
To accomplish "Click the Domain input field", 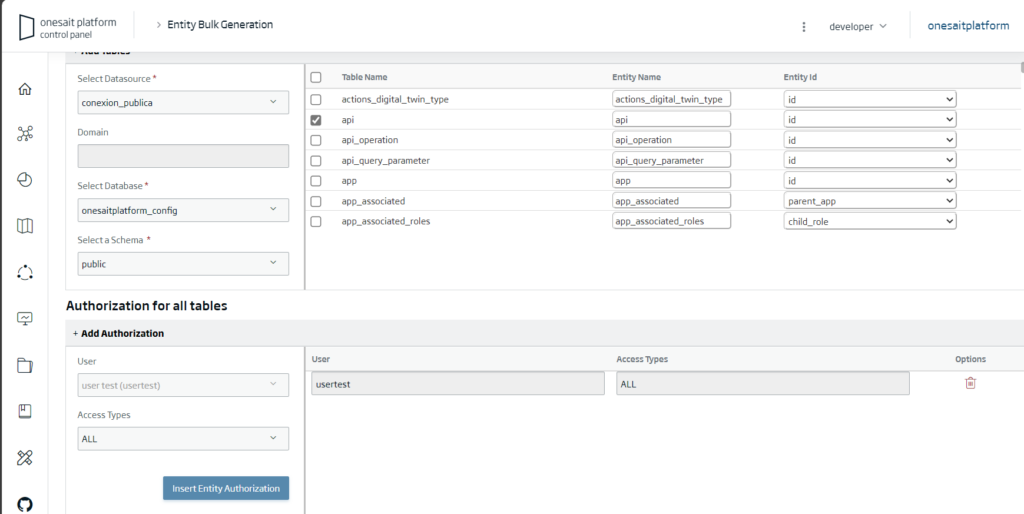I will point(183,156).
